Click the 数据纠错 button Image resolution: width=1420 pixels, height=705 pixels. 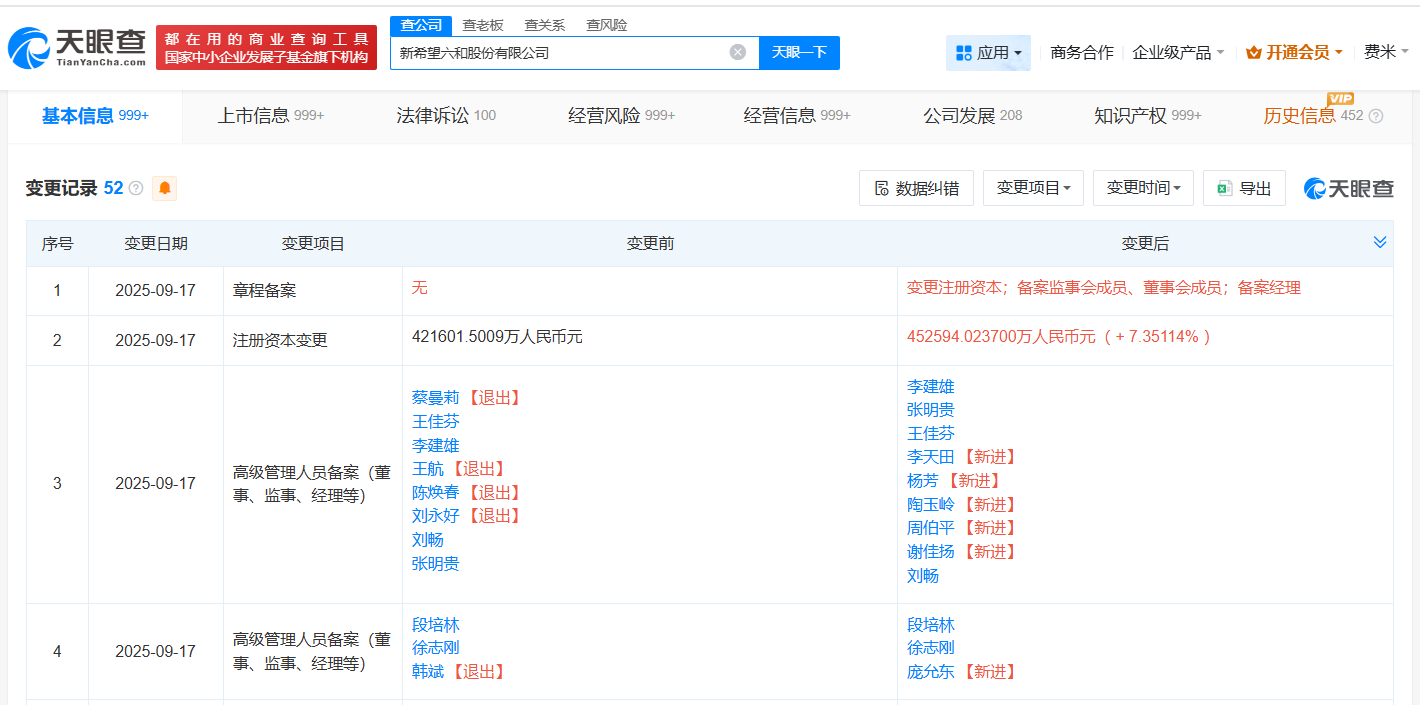tap(916, 188)
